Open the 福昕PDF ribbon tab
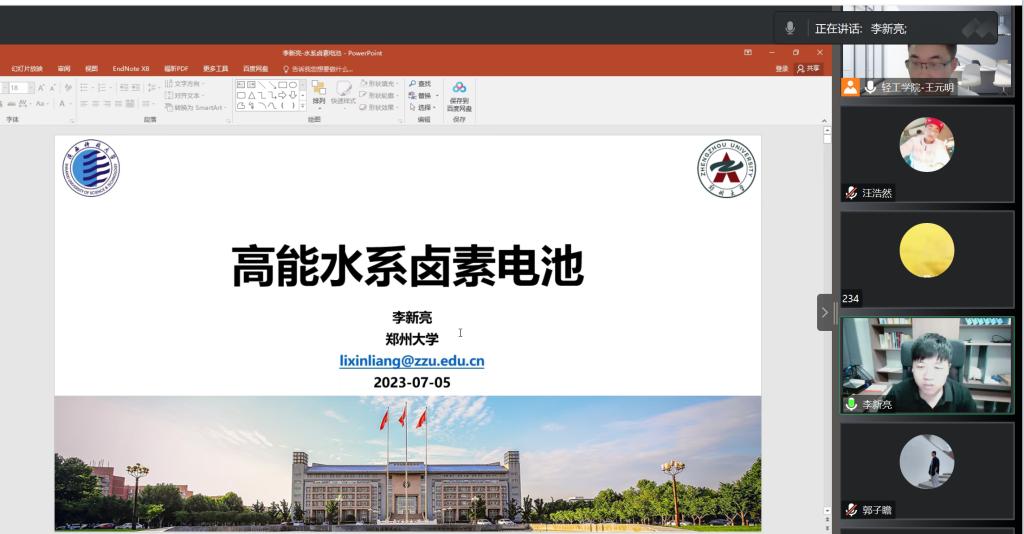The height and width of the screenshot is (534, 1024). click(x=176, y=68)
